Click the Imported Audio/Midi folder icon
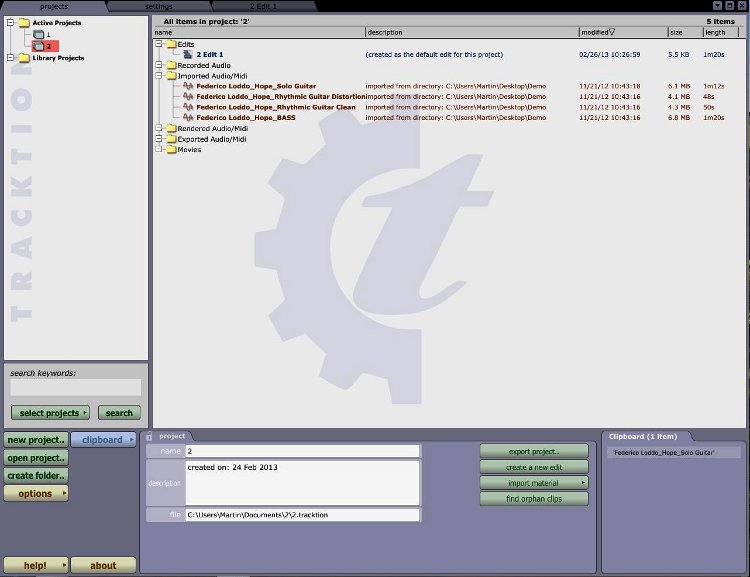The image size is (750, 577). 172,76
